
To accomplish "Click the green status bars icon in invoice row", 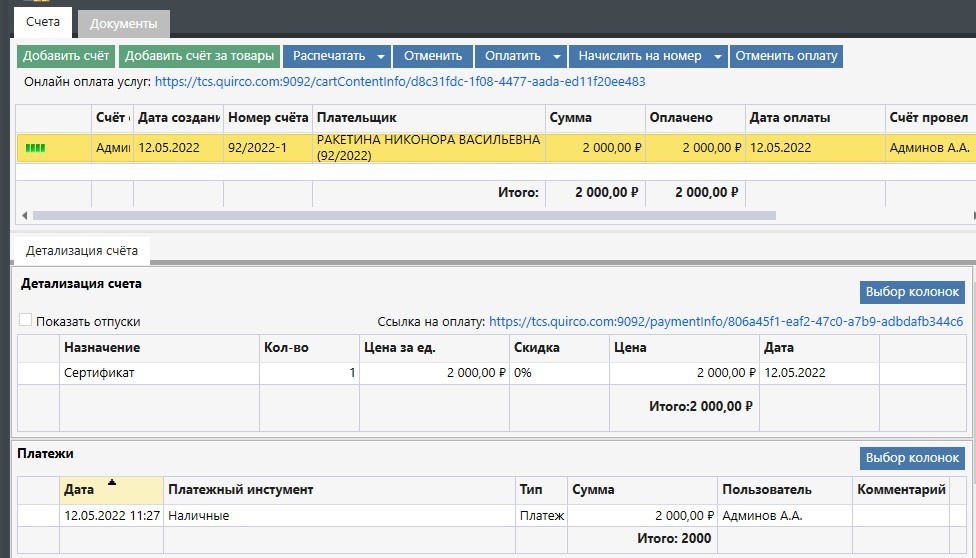I will [x=36, y=148].
